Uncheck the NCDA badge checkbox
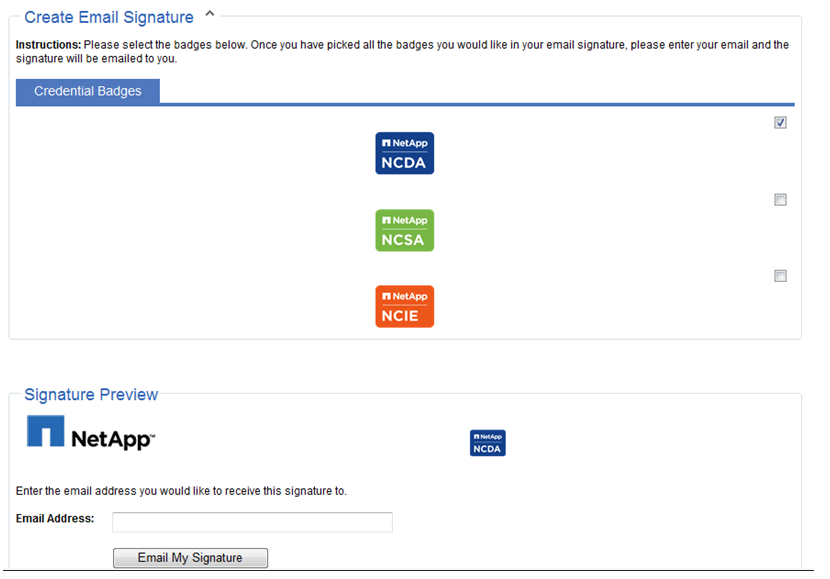This screenshot has width=830, height=579. [x=780, y=122]
